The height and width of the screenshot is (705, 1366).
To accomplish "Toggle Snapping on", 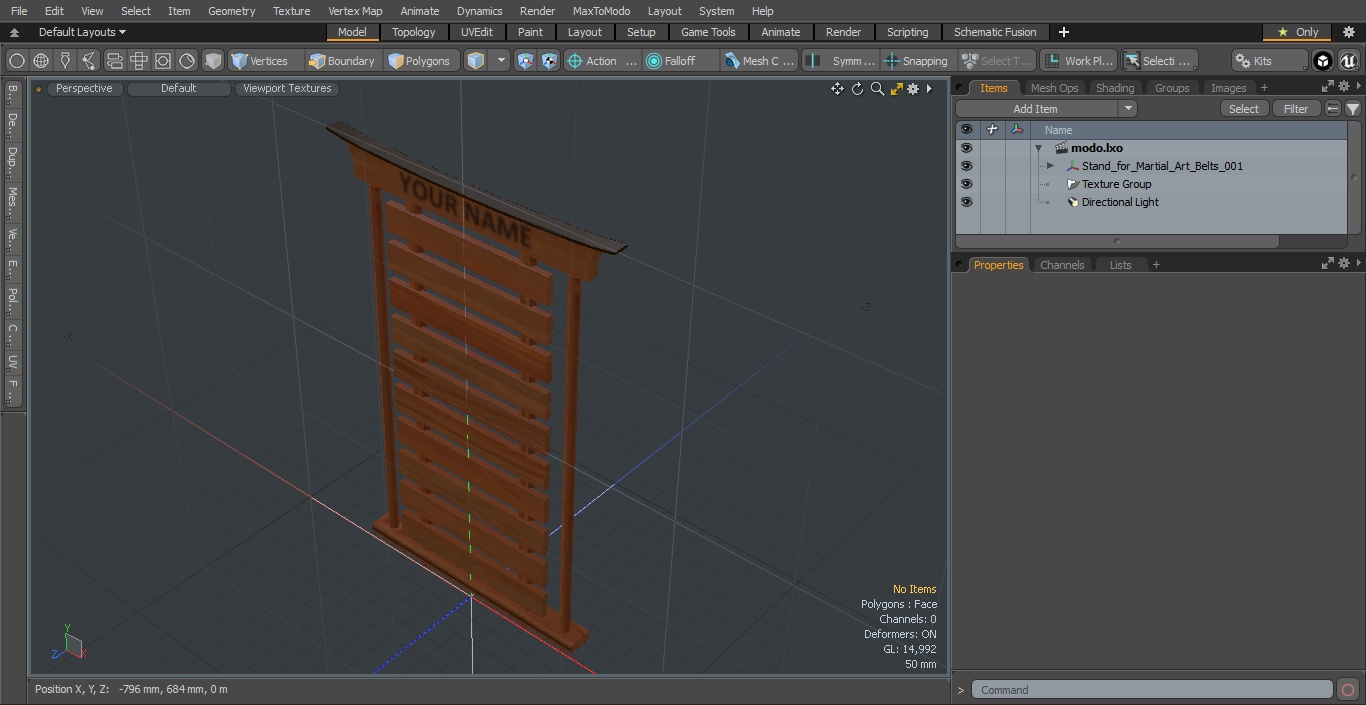I will [917, 61].
